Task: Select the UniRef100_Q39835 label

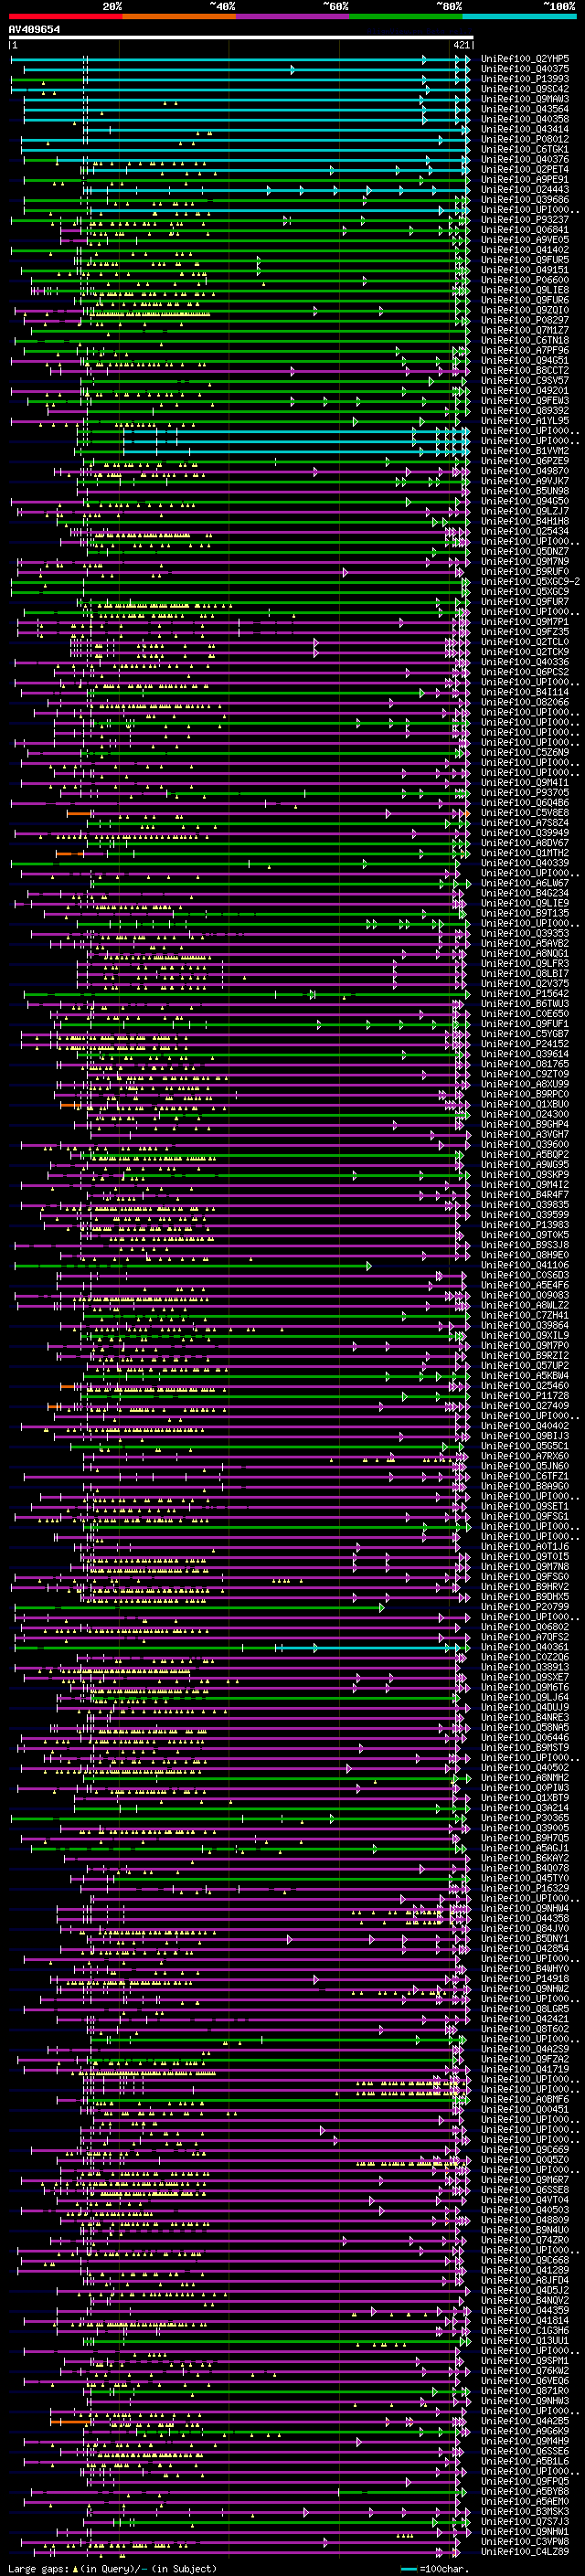Action: click(524, 1204)
